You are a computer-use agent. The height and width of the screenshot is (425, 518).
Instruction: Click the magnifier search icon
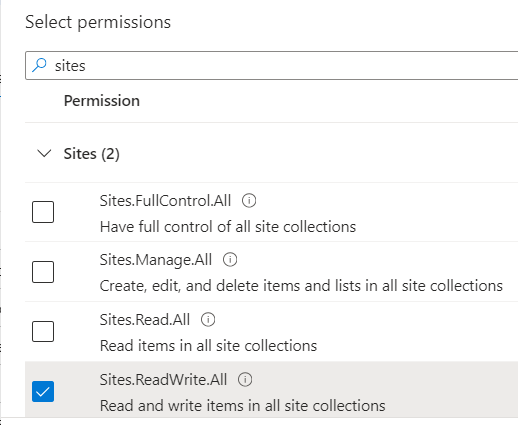[39, 65]
